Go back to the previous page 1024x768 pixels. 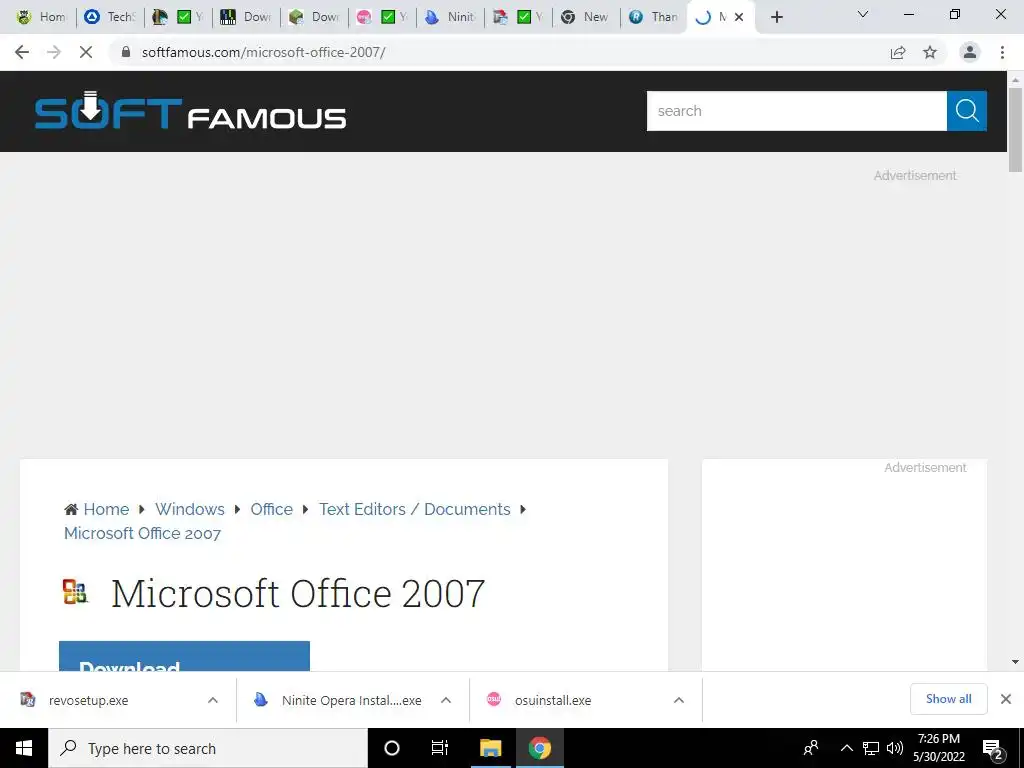click(22, 52)
